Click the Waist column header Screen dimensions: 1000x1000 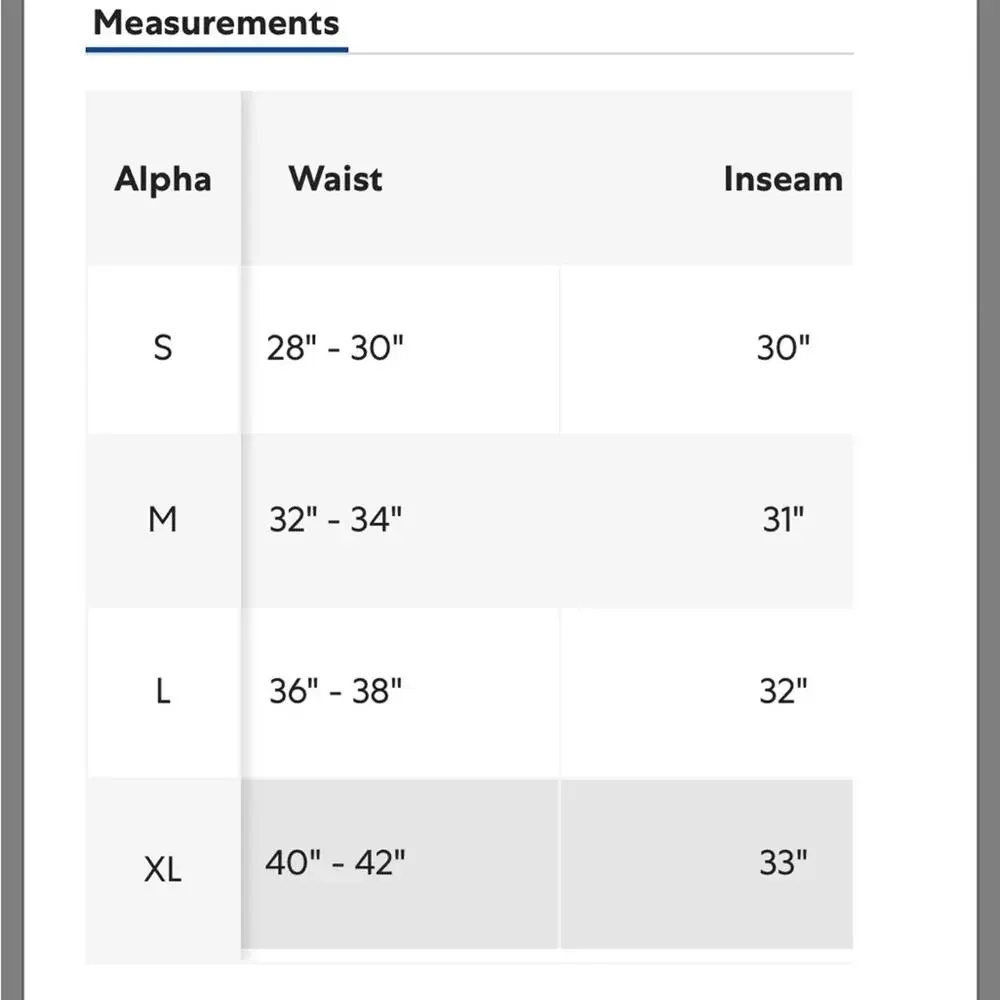coord(335,179)
